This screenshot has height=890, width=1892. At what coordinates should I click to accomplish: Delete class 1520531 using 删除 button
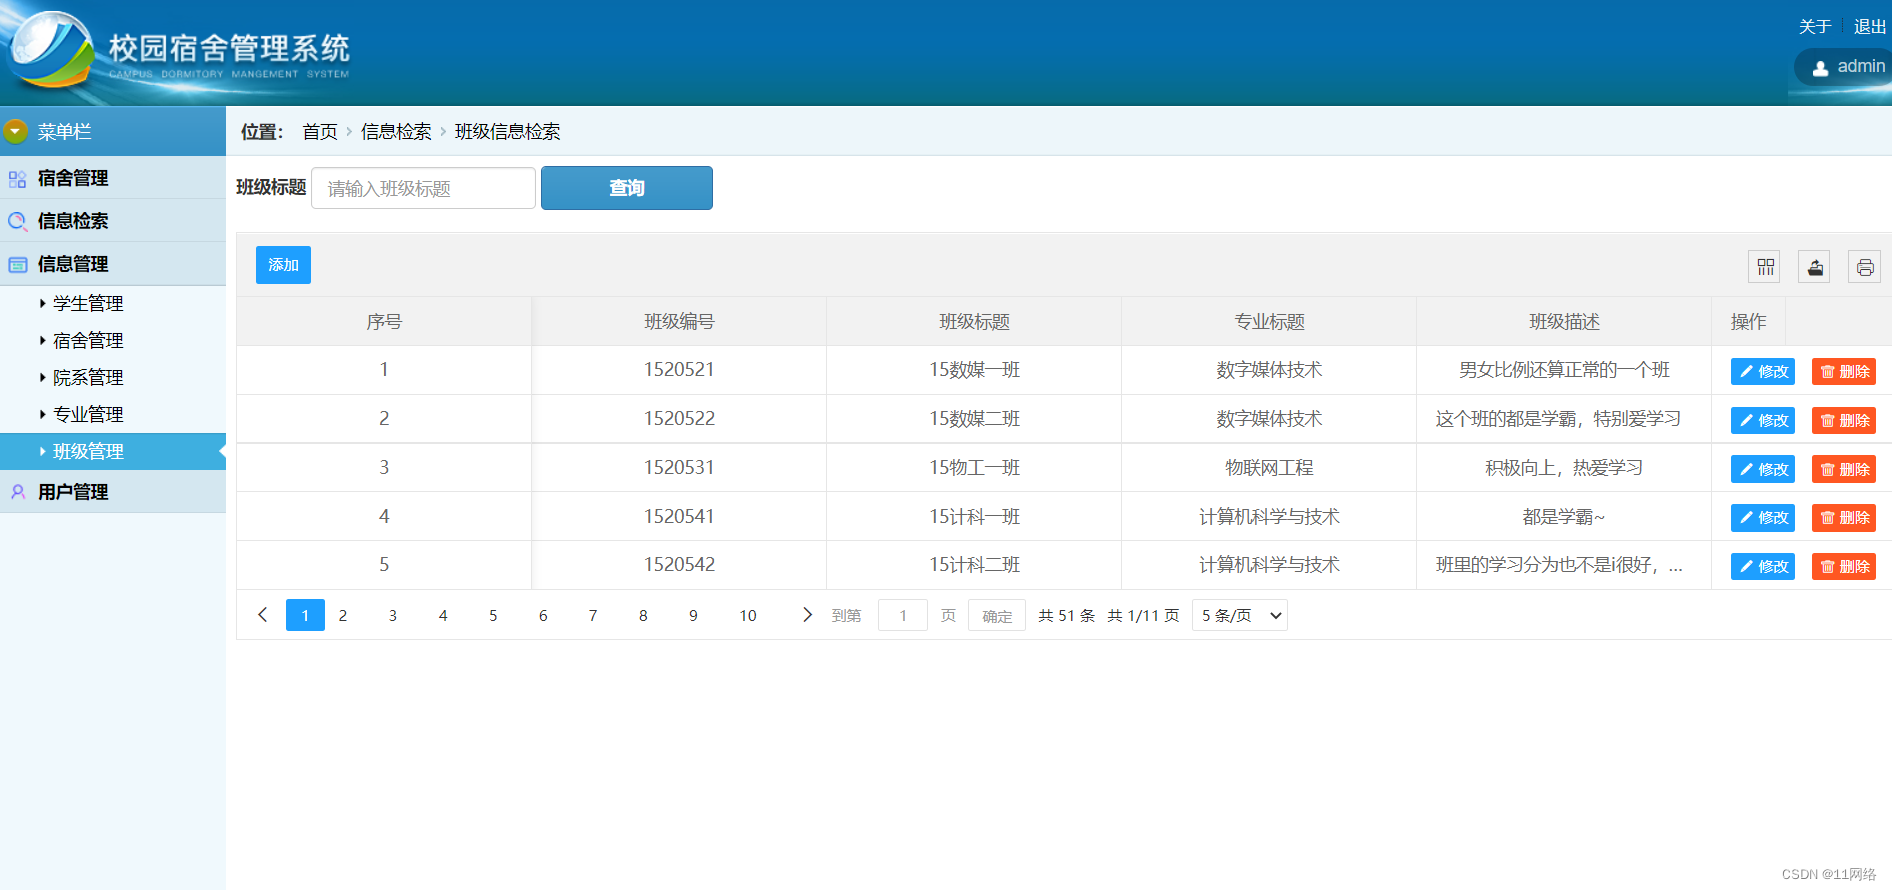pyautogui.click(x=1843, y=469)
